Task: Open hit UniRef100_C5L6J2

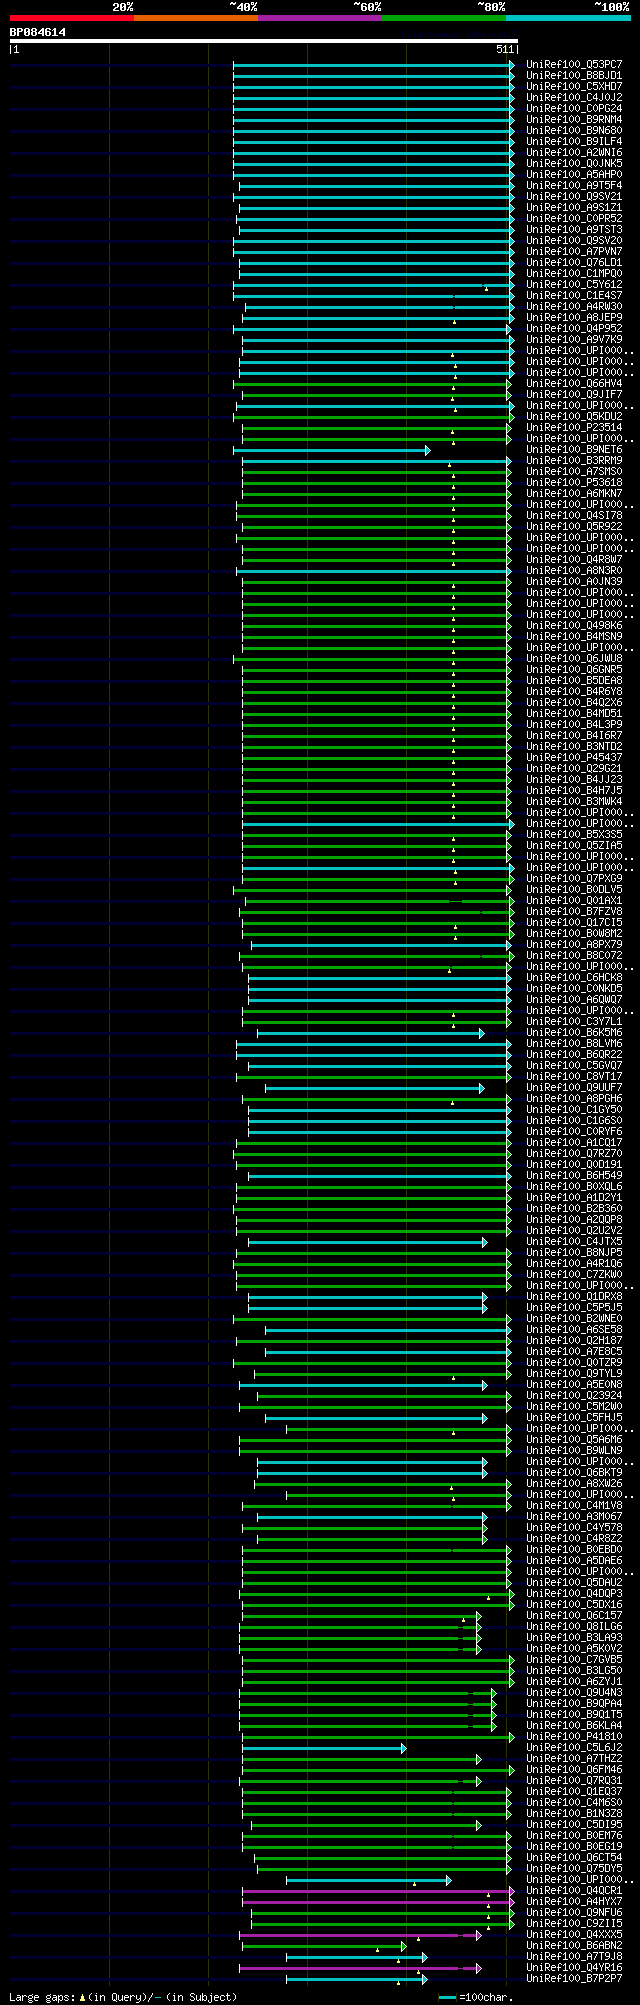Action: tap(574, 1748)
